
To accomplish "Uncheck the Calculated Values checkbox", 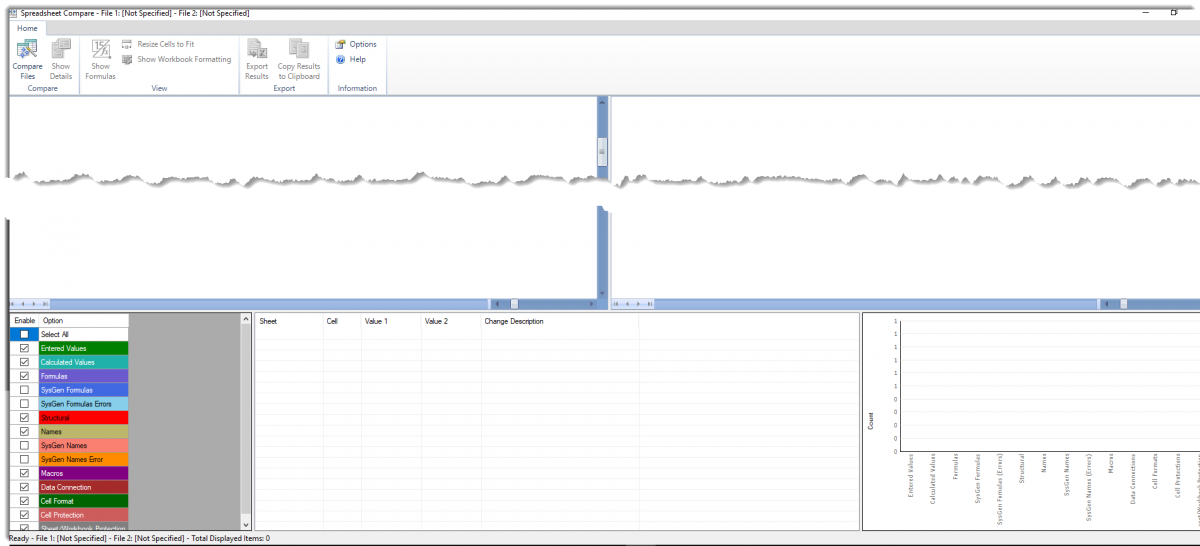I will (24, 362).
